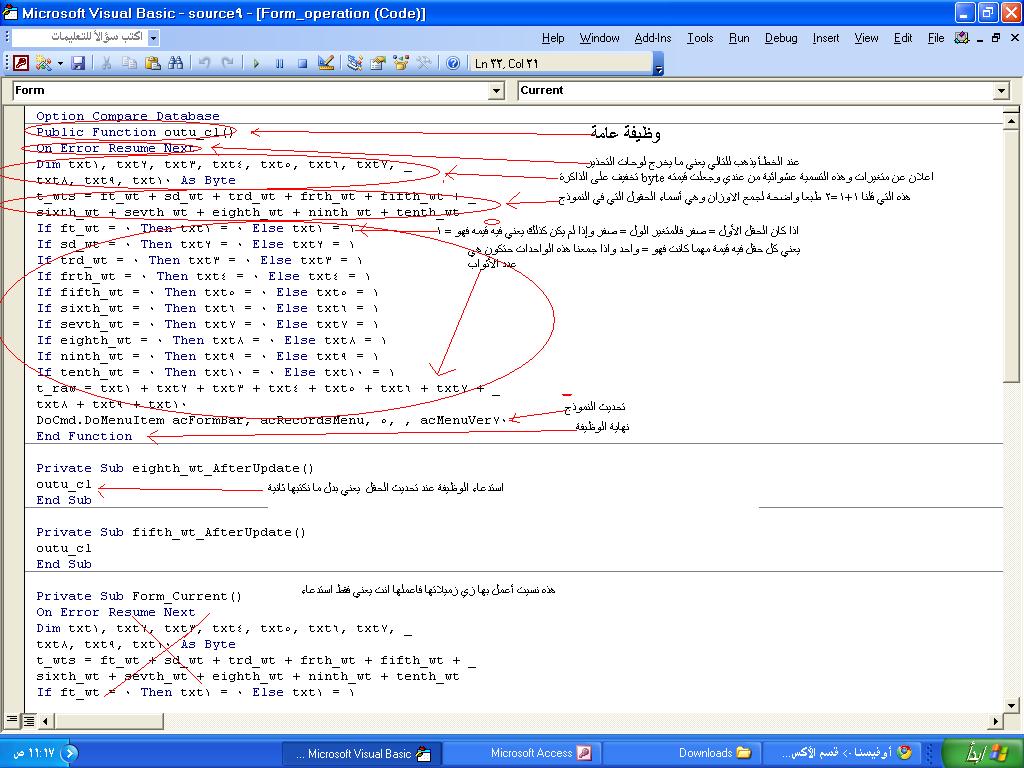Save the project with the floppy icon
This screenshot has height=768, width=1024.
[x=78, y=63]
